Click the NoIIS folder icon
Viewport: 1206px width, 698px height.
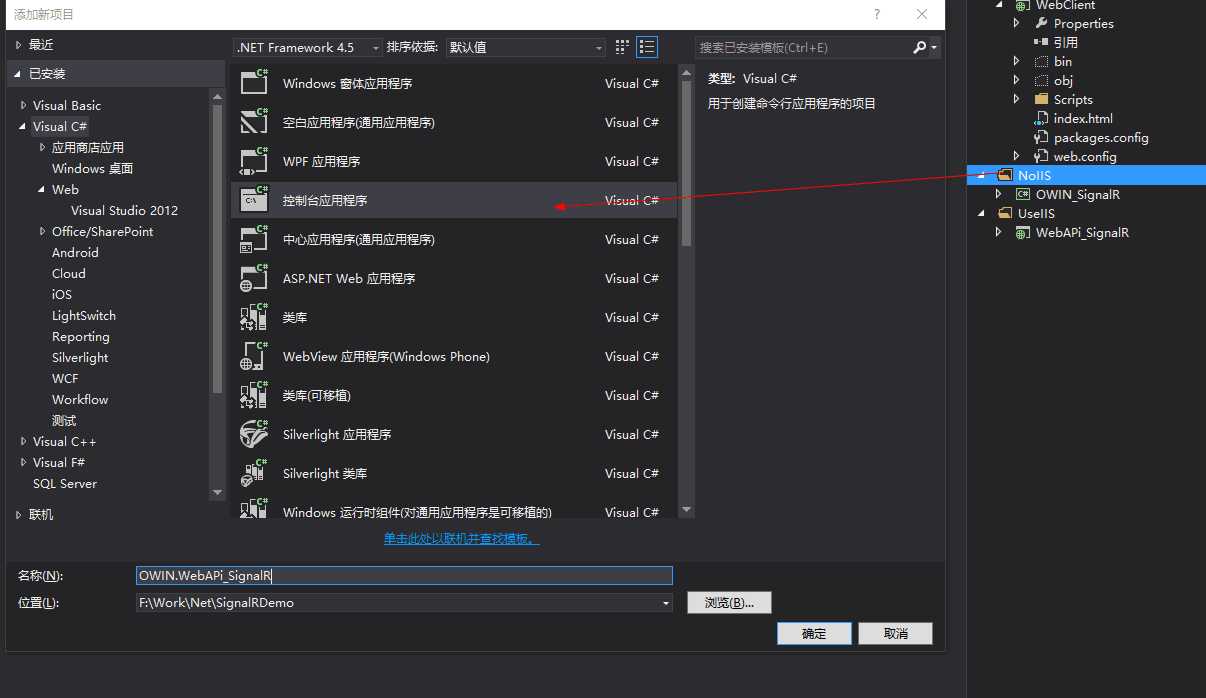(x=1005, y=175)
